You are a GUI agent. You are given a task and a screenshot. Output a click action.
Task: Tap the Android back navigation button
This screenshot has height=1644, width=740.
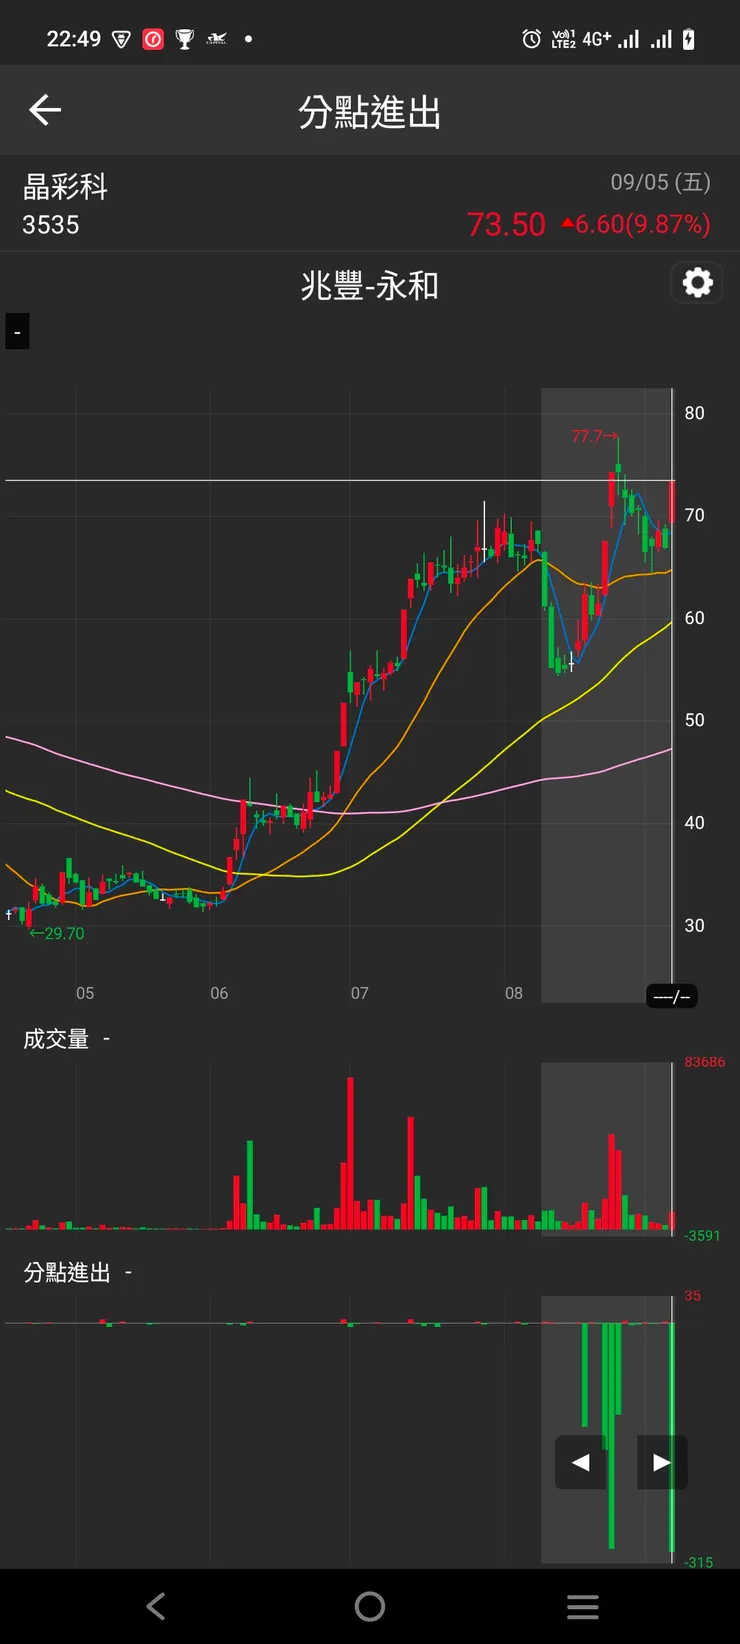pos(156,1606)
